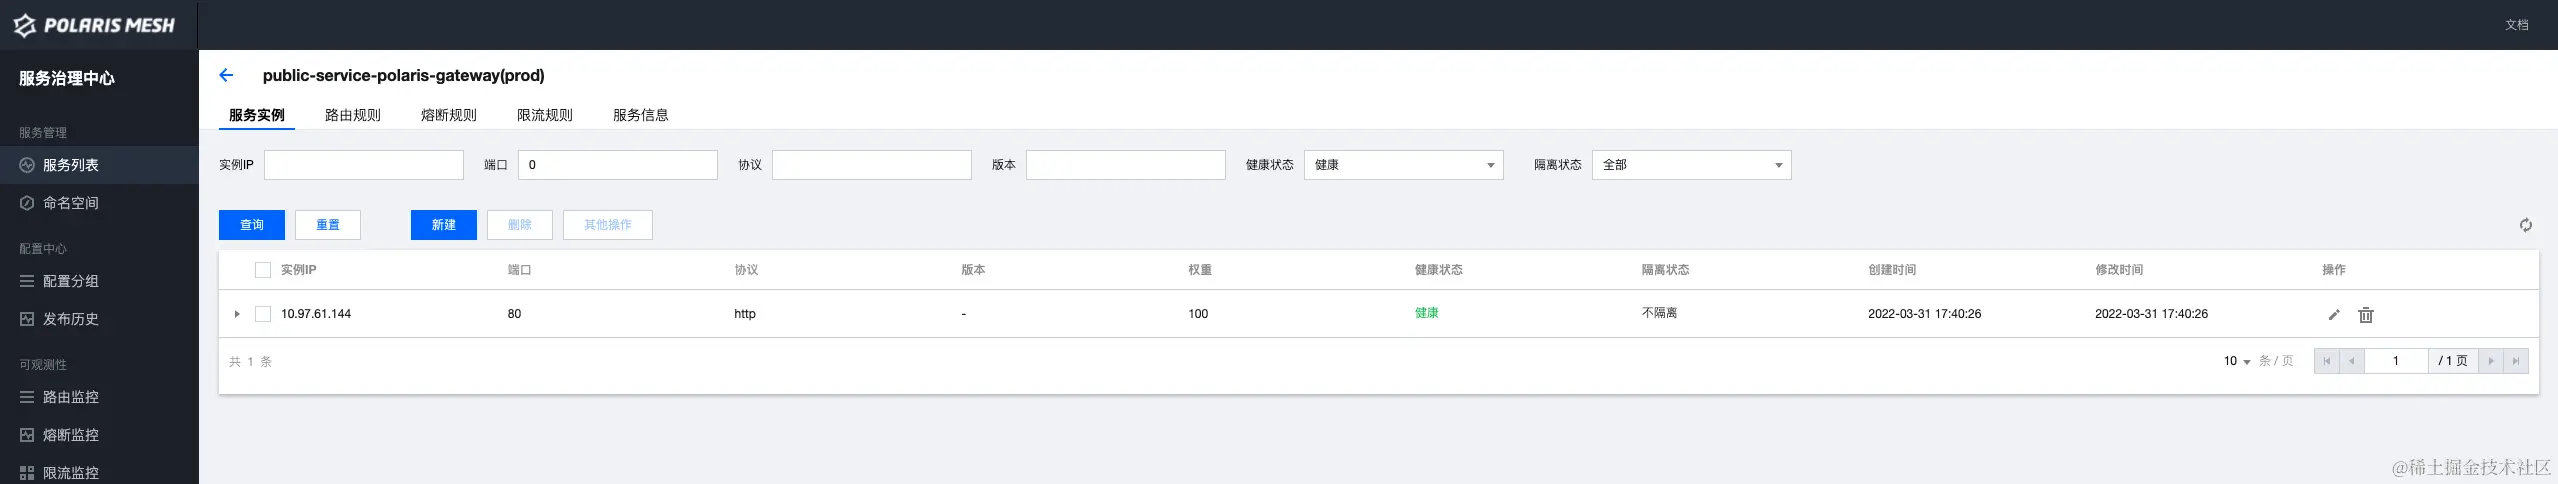Focus the 实例IP filter input

[x=364, y=165]
